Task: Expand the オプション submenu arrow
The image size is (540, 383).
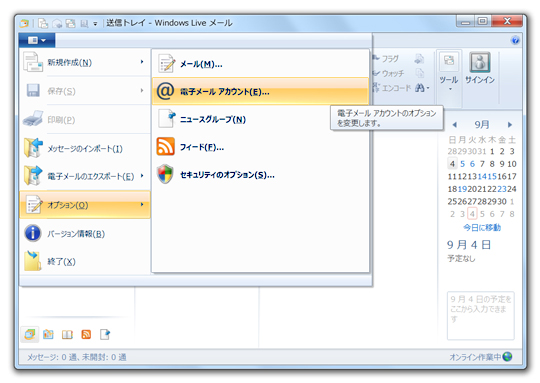Action: pos(142,204)
